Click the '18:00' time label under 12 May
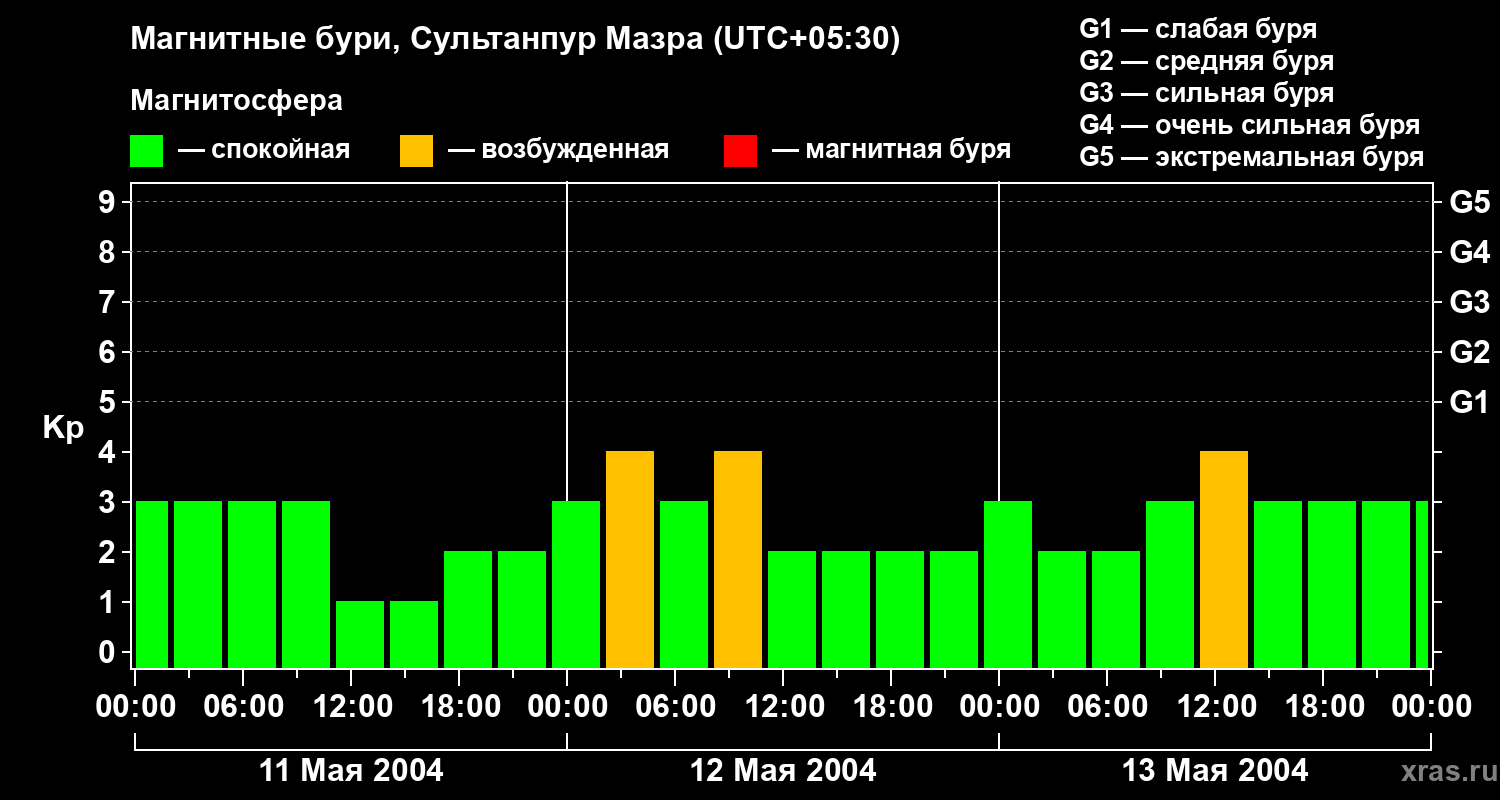This screenshot has width=1500, height=800. tap(891, 707)
